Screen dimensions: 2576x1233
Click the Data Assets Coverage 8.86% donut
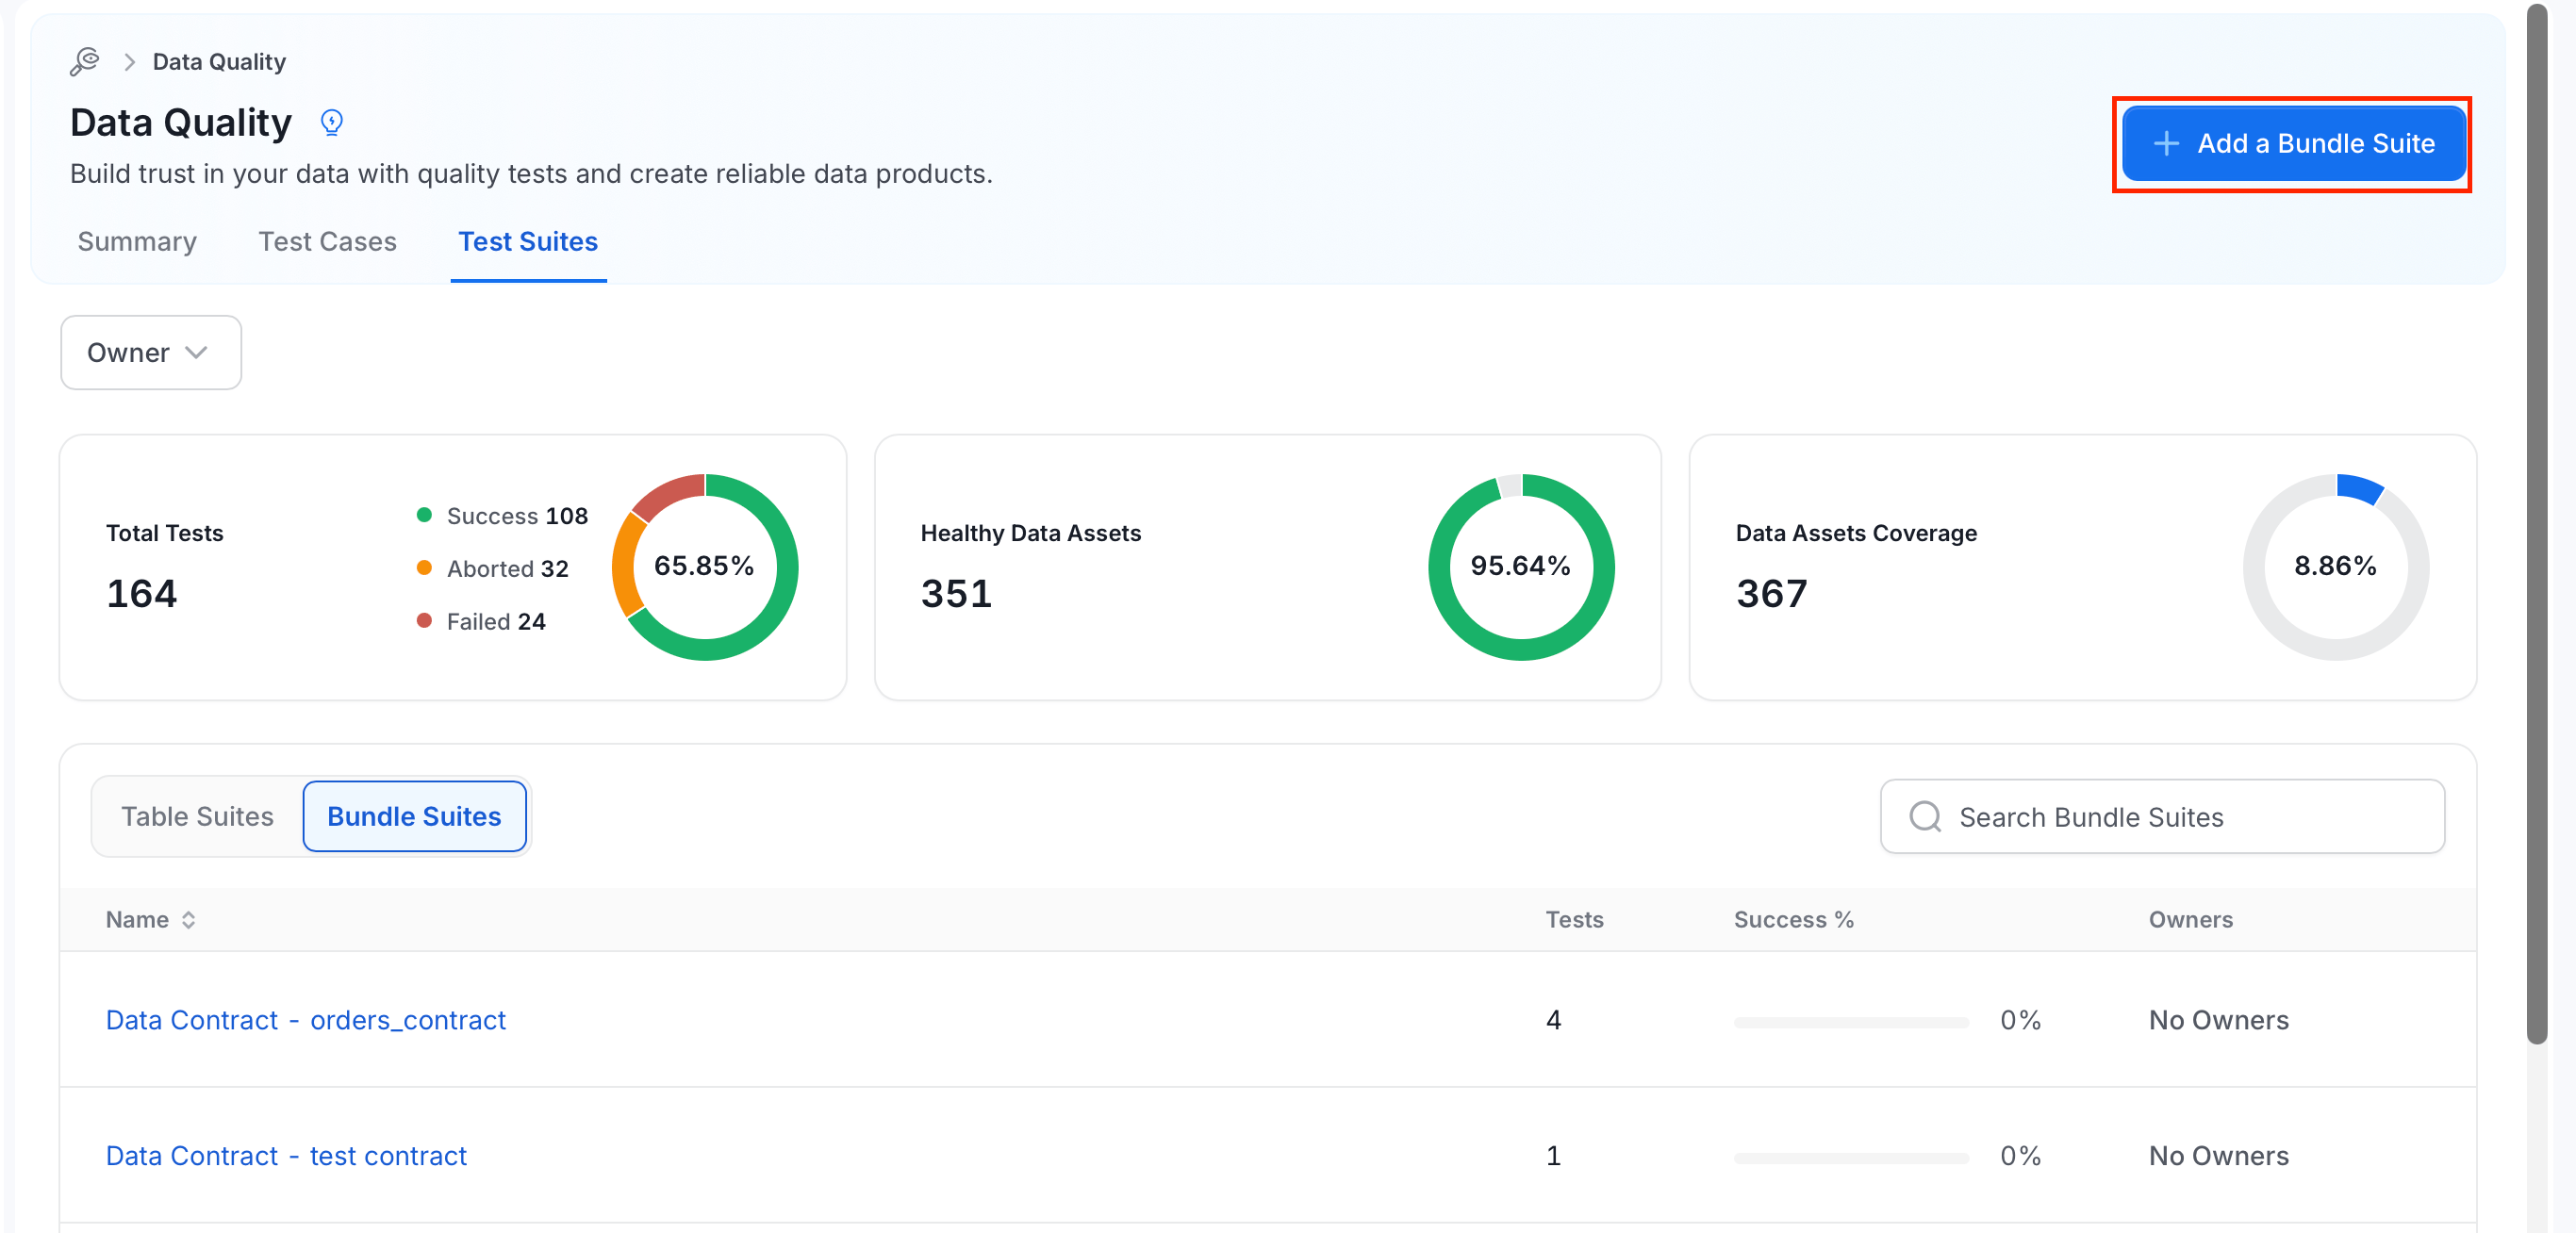(2336, 567)
